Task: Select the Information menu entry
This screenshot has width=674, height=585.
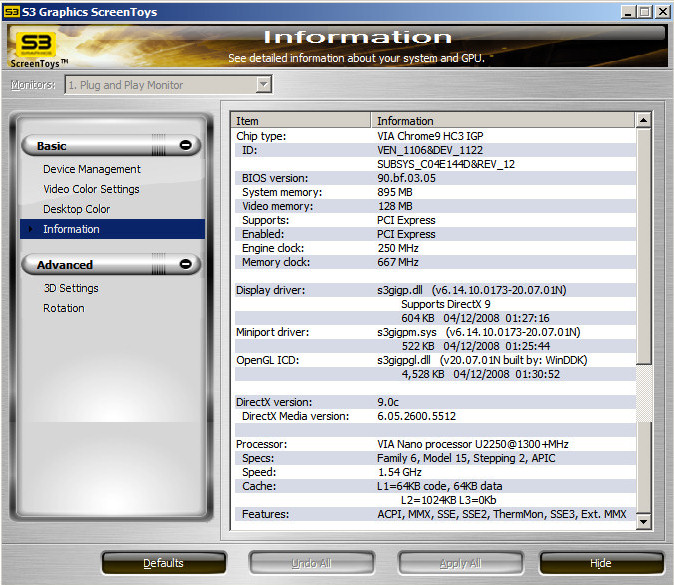Action: pos(113,229)
